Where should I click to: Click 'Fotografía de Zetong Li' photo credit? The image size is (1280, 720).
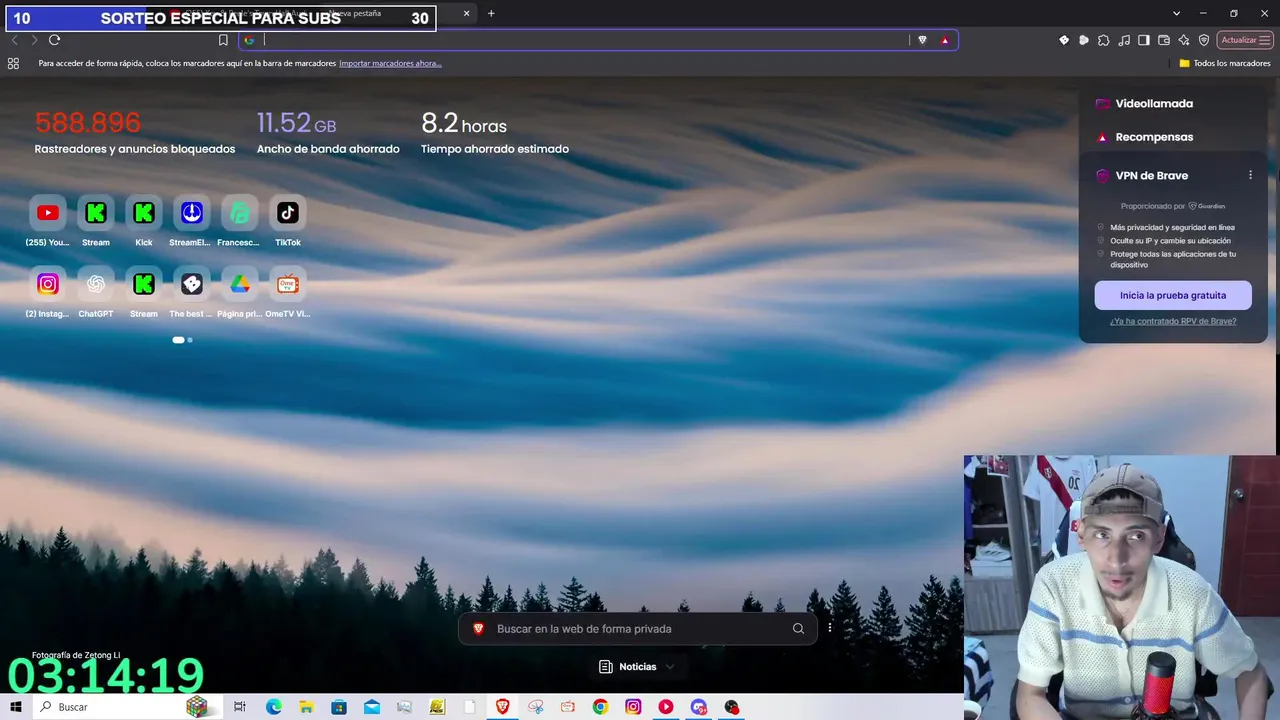[x=76, y=655]
